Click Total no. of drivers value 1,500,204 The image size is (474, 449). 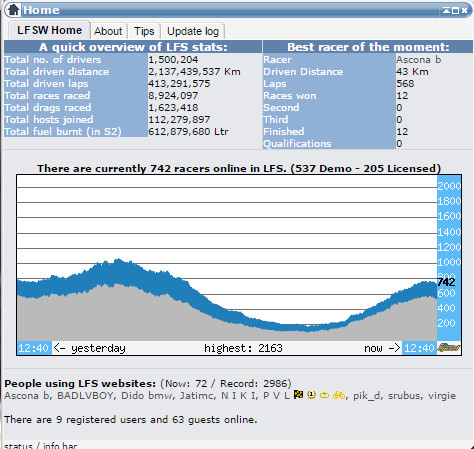(x=173, y=60)
